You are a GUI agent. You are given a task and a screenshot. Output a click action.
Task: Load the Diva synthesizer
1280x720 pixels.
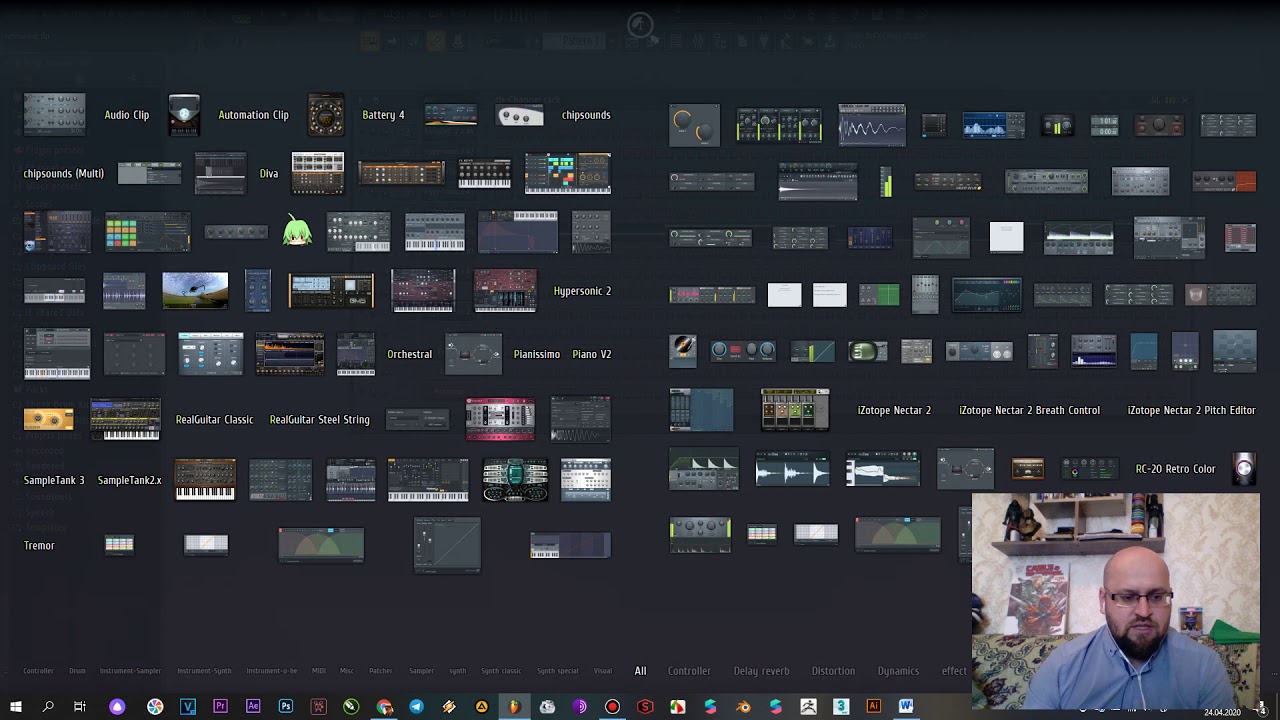pyautogui.click(x=269, y=173)
